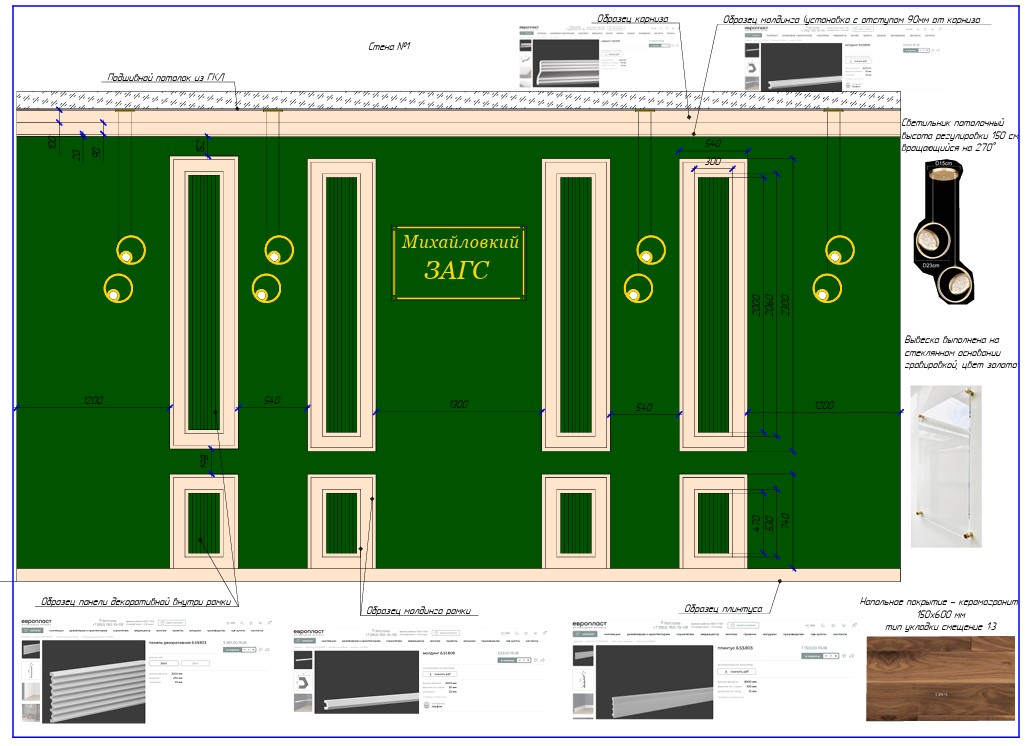Select the upper ring lamp nearest left wall edge

(x=131, y=249)
